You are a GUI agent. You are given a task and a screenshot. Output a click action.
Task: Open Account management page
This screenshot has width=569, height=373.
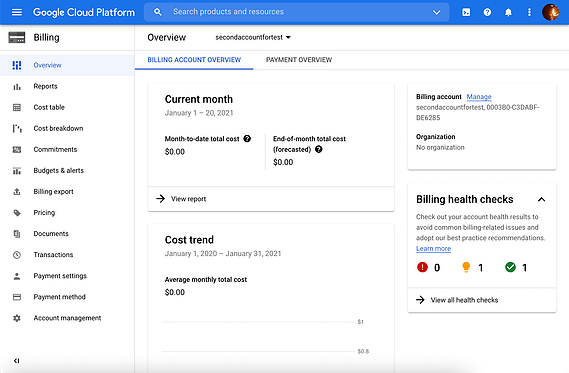(67, 318)
